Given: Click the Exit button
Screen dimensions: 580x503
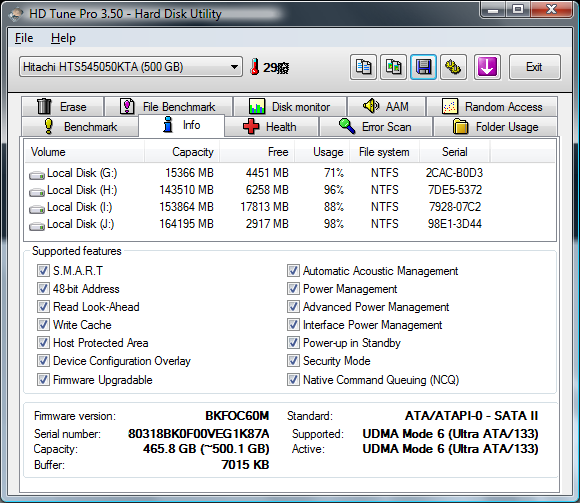Looking at the screenshot, I should [x=535, y=67].
